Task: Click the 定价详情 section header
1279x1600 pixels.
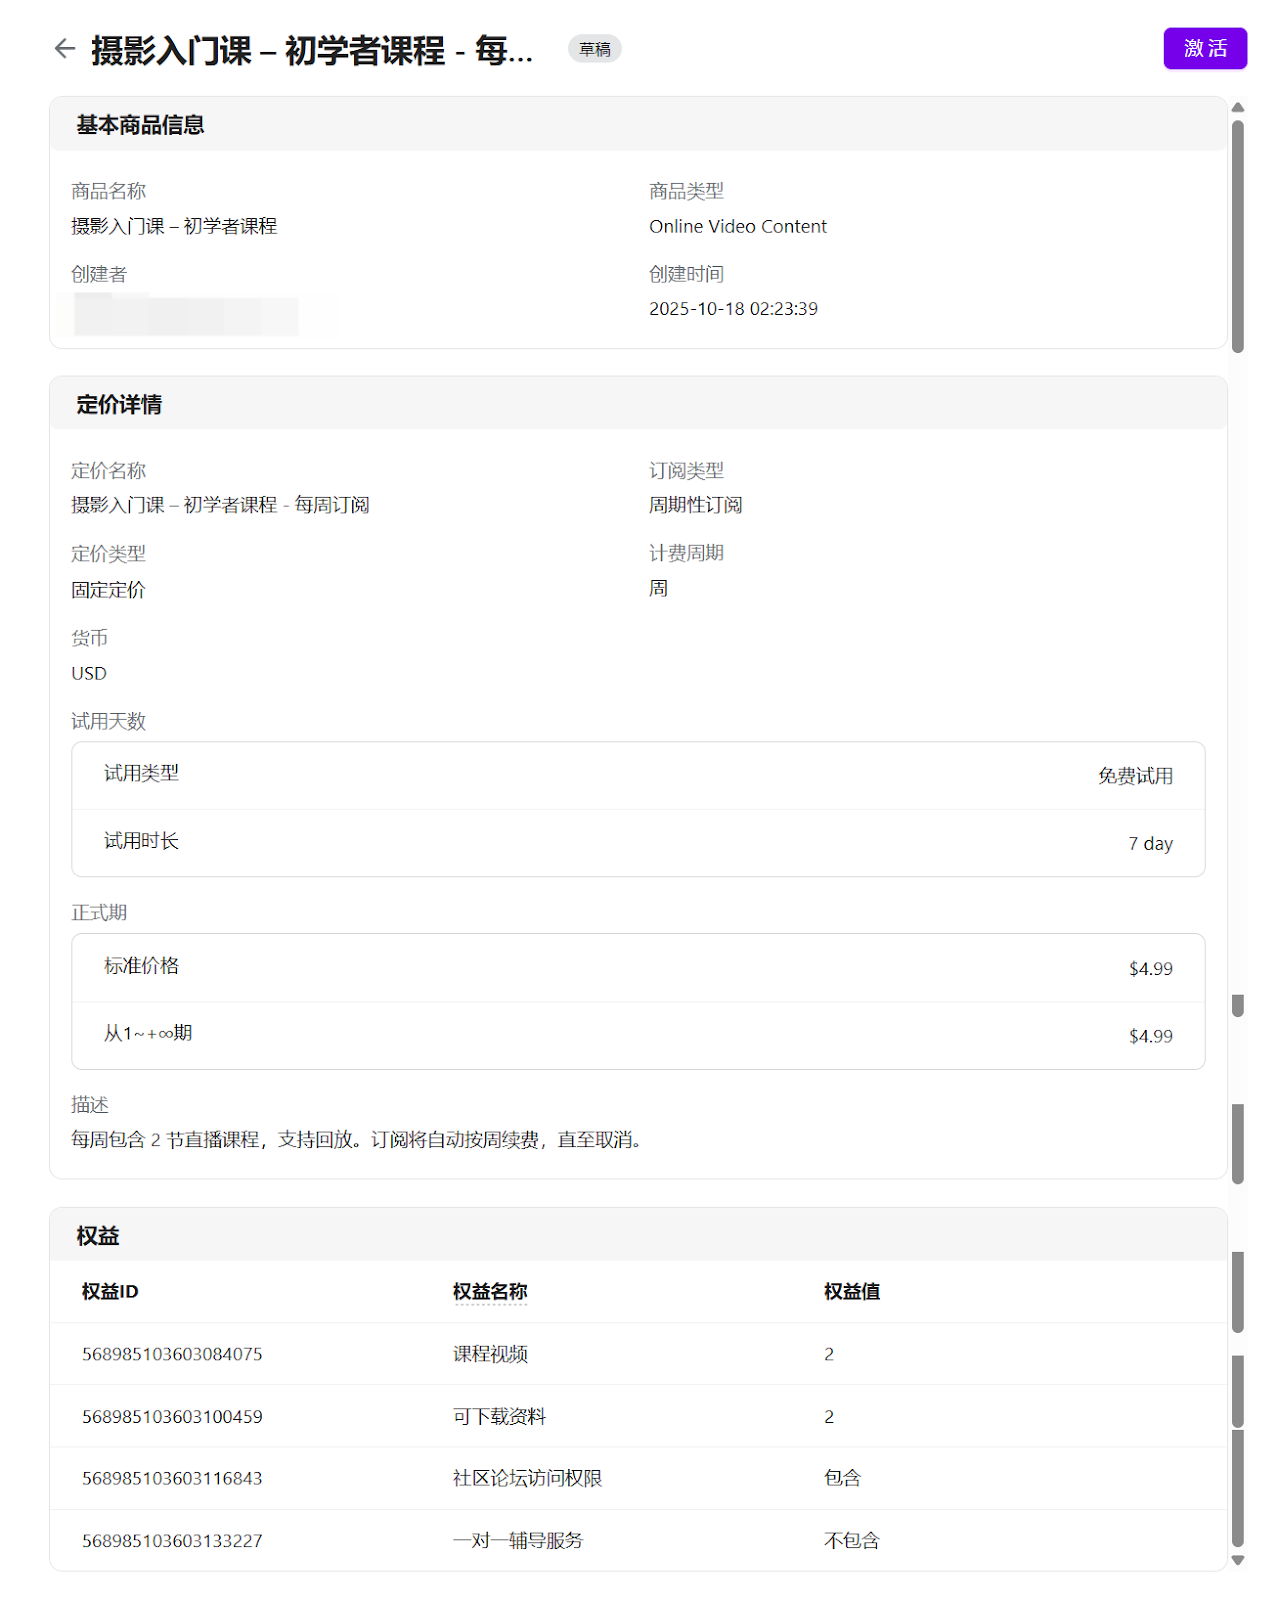Action: click(x=119, y=405)
